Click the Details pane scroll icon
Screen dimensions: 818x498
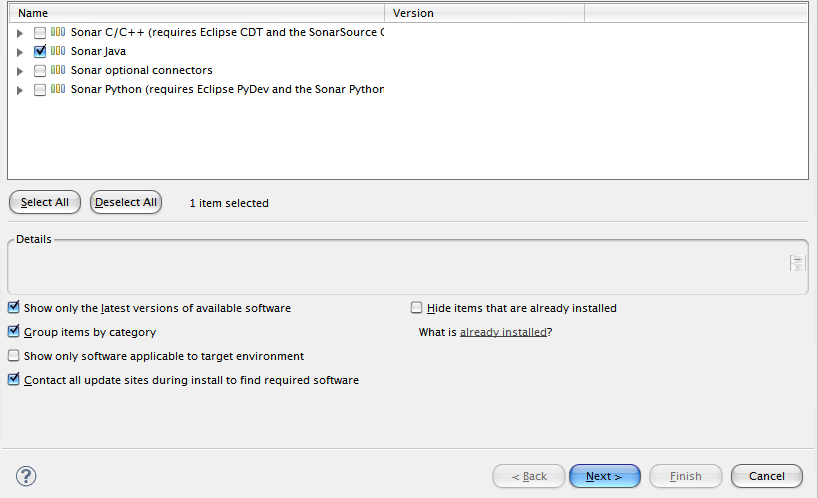pyautogui.click(x=796, y=264)
